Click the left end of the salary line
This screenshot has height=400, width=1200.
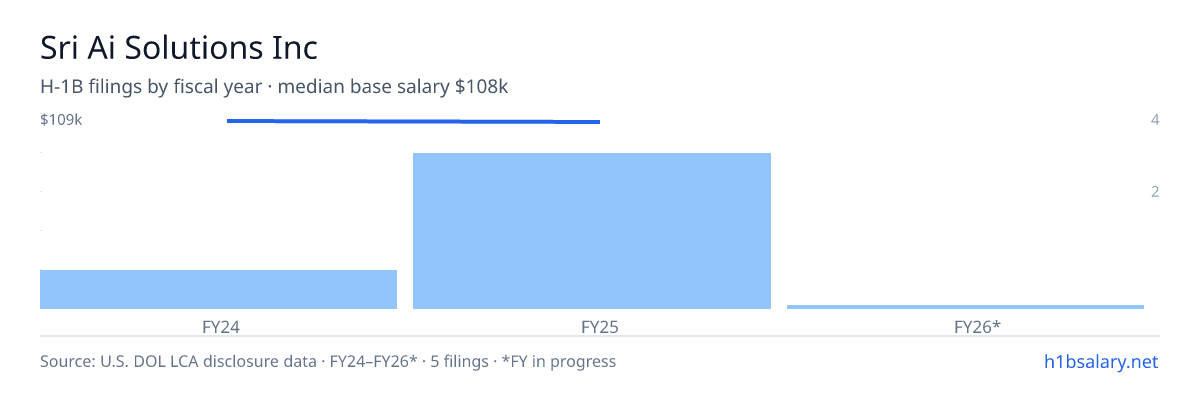229,120
